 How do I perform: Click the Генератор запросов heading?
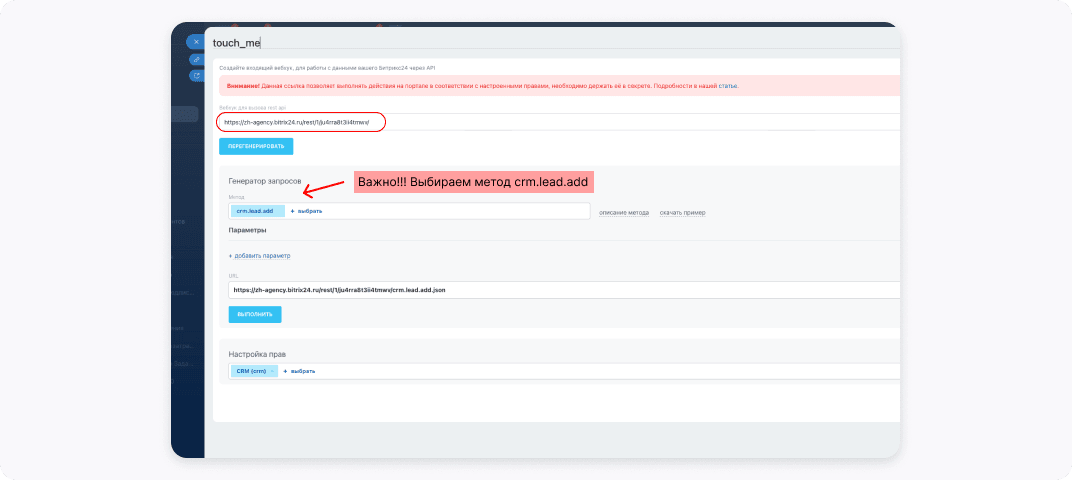tap(265, 181)
